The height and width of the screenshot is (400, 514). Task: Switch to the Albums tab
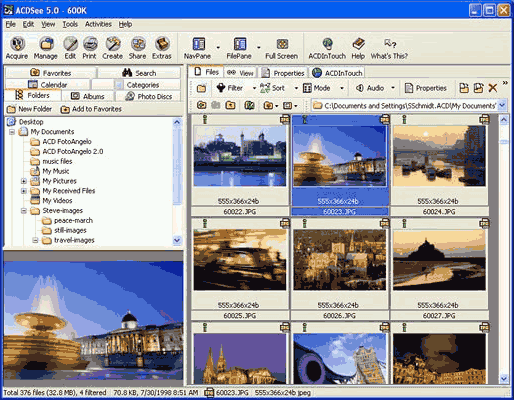click(88, 96)
